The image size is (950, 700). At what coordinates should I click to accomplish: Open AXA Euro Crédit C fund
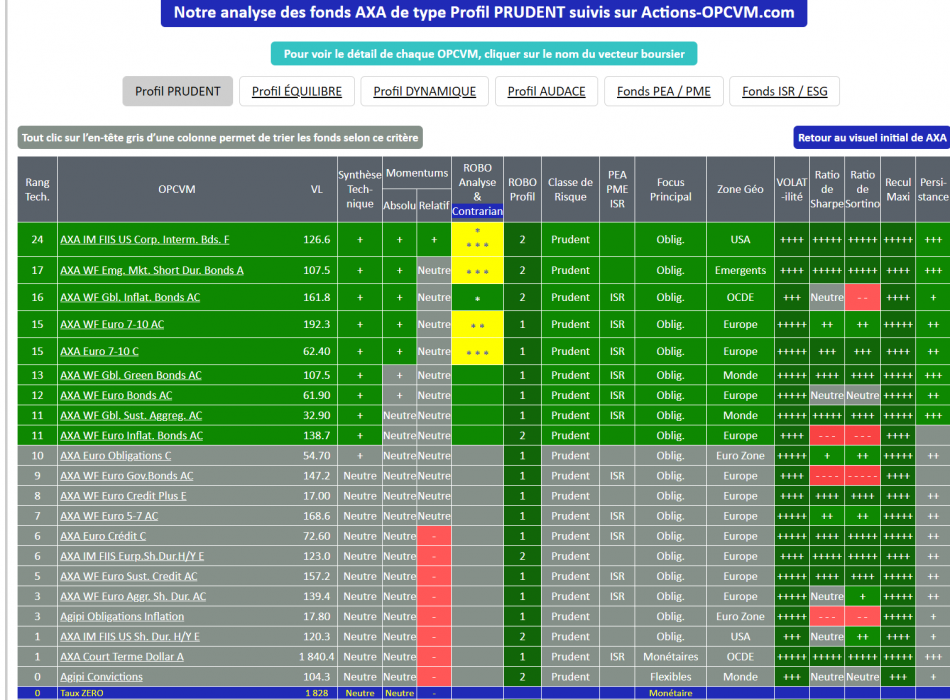(x=103, y=536)
